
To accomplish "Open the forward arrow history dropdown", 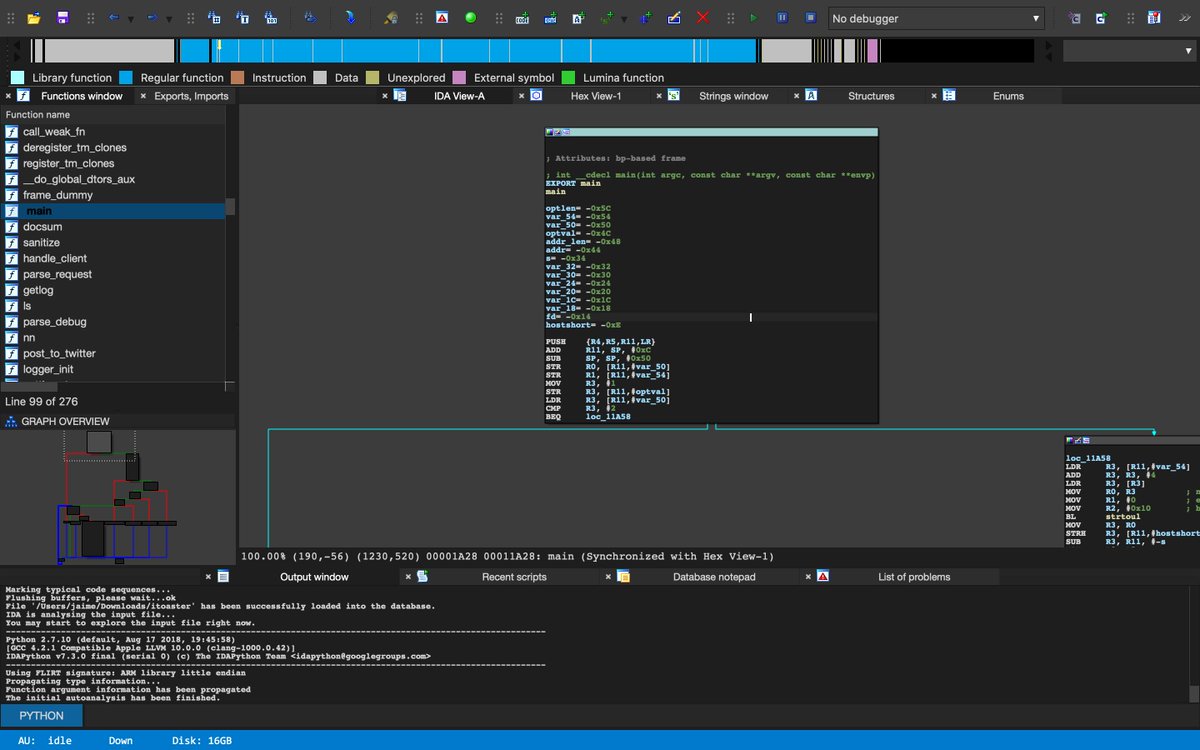I will click(169, 19).
